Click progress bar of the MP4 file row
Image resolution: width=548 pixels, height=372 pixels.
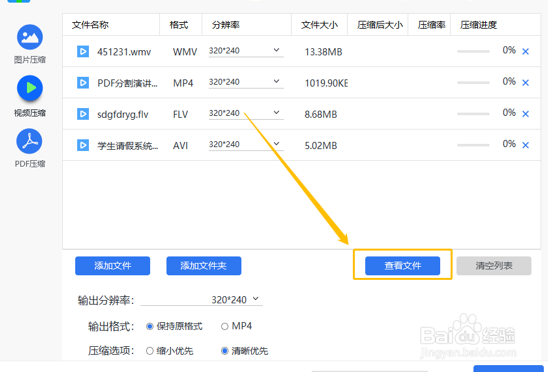pos(474,83)
